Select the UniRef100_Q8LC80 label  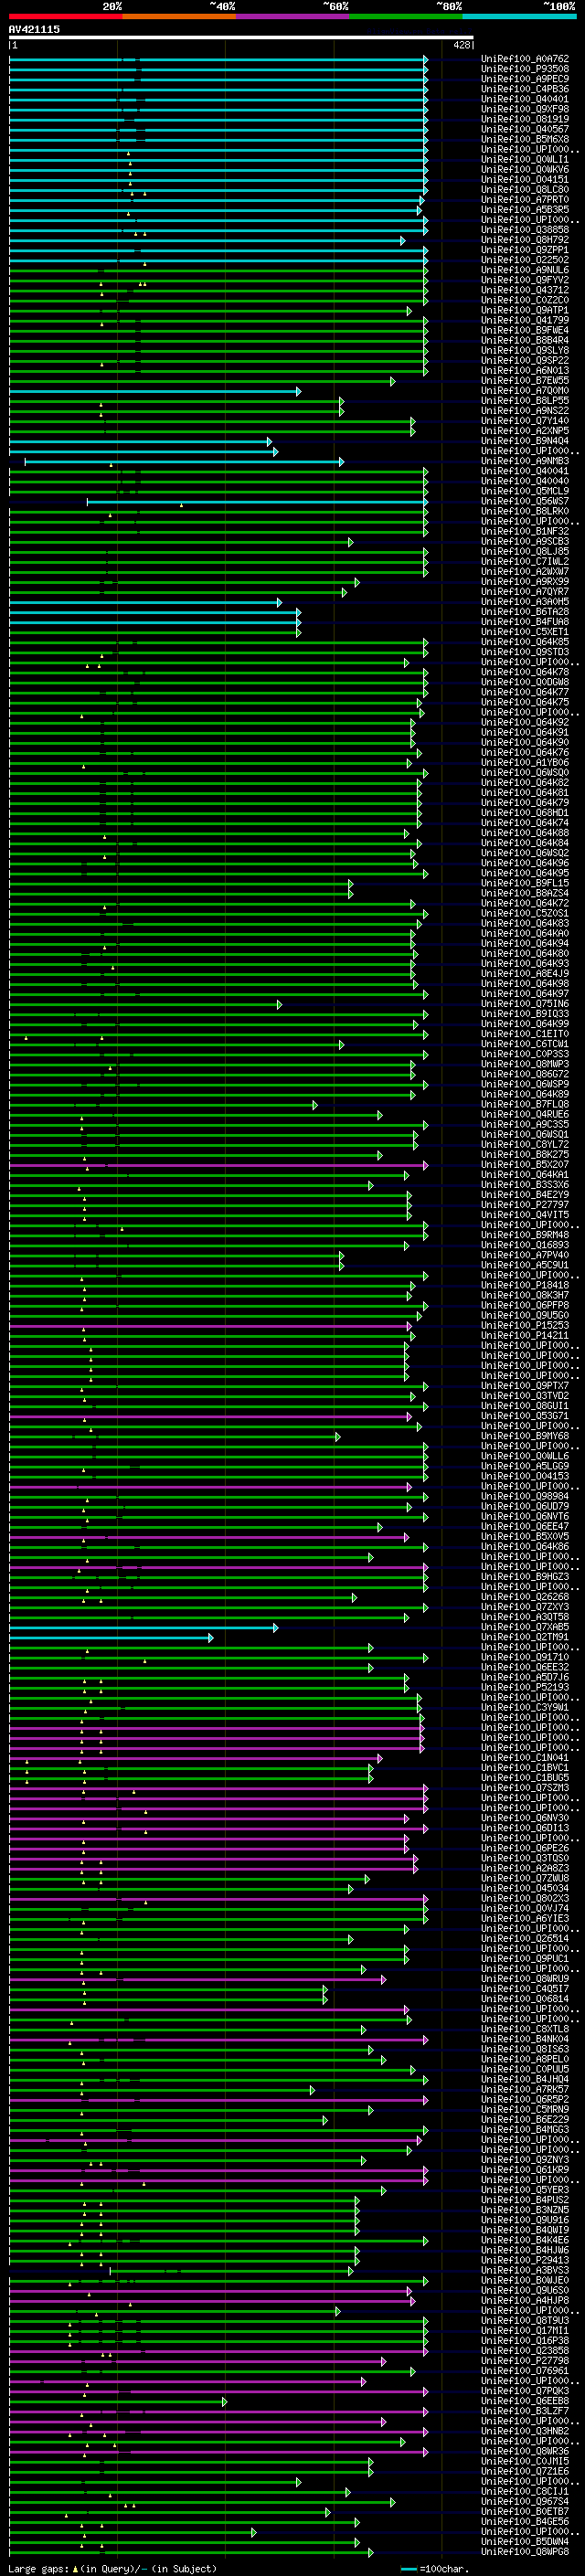[525, 189]
